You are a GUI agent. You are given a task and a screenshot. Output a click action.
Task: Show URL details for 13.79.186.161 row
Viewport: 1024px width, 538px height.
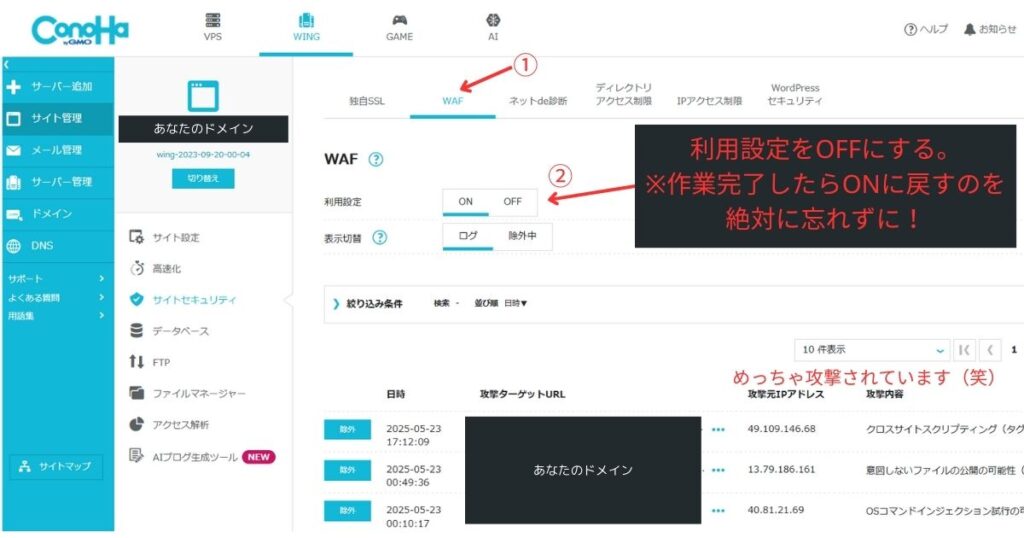718,470
